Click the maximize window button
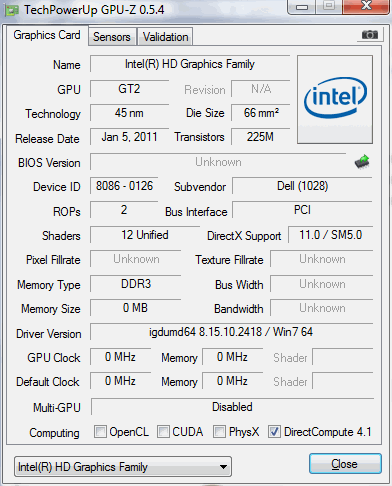 [x=329, y=6]
